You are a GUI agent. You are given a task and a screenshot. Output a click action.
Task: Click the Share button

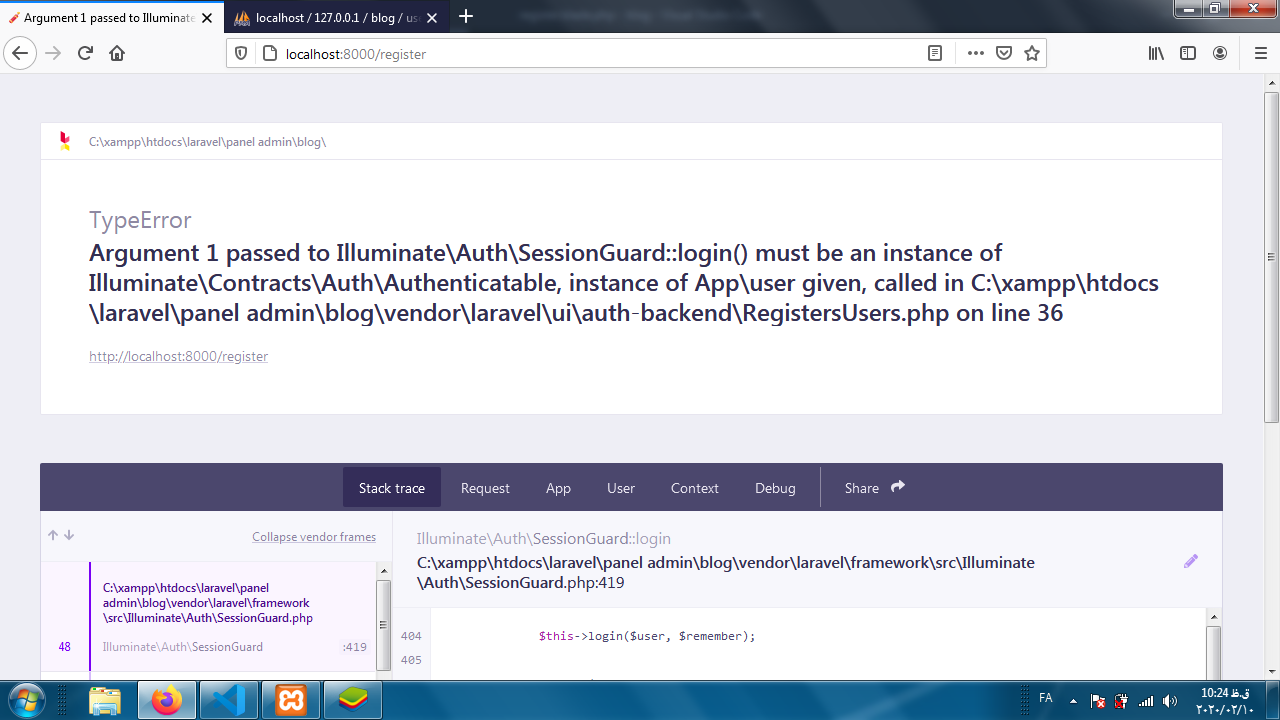874,488
